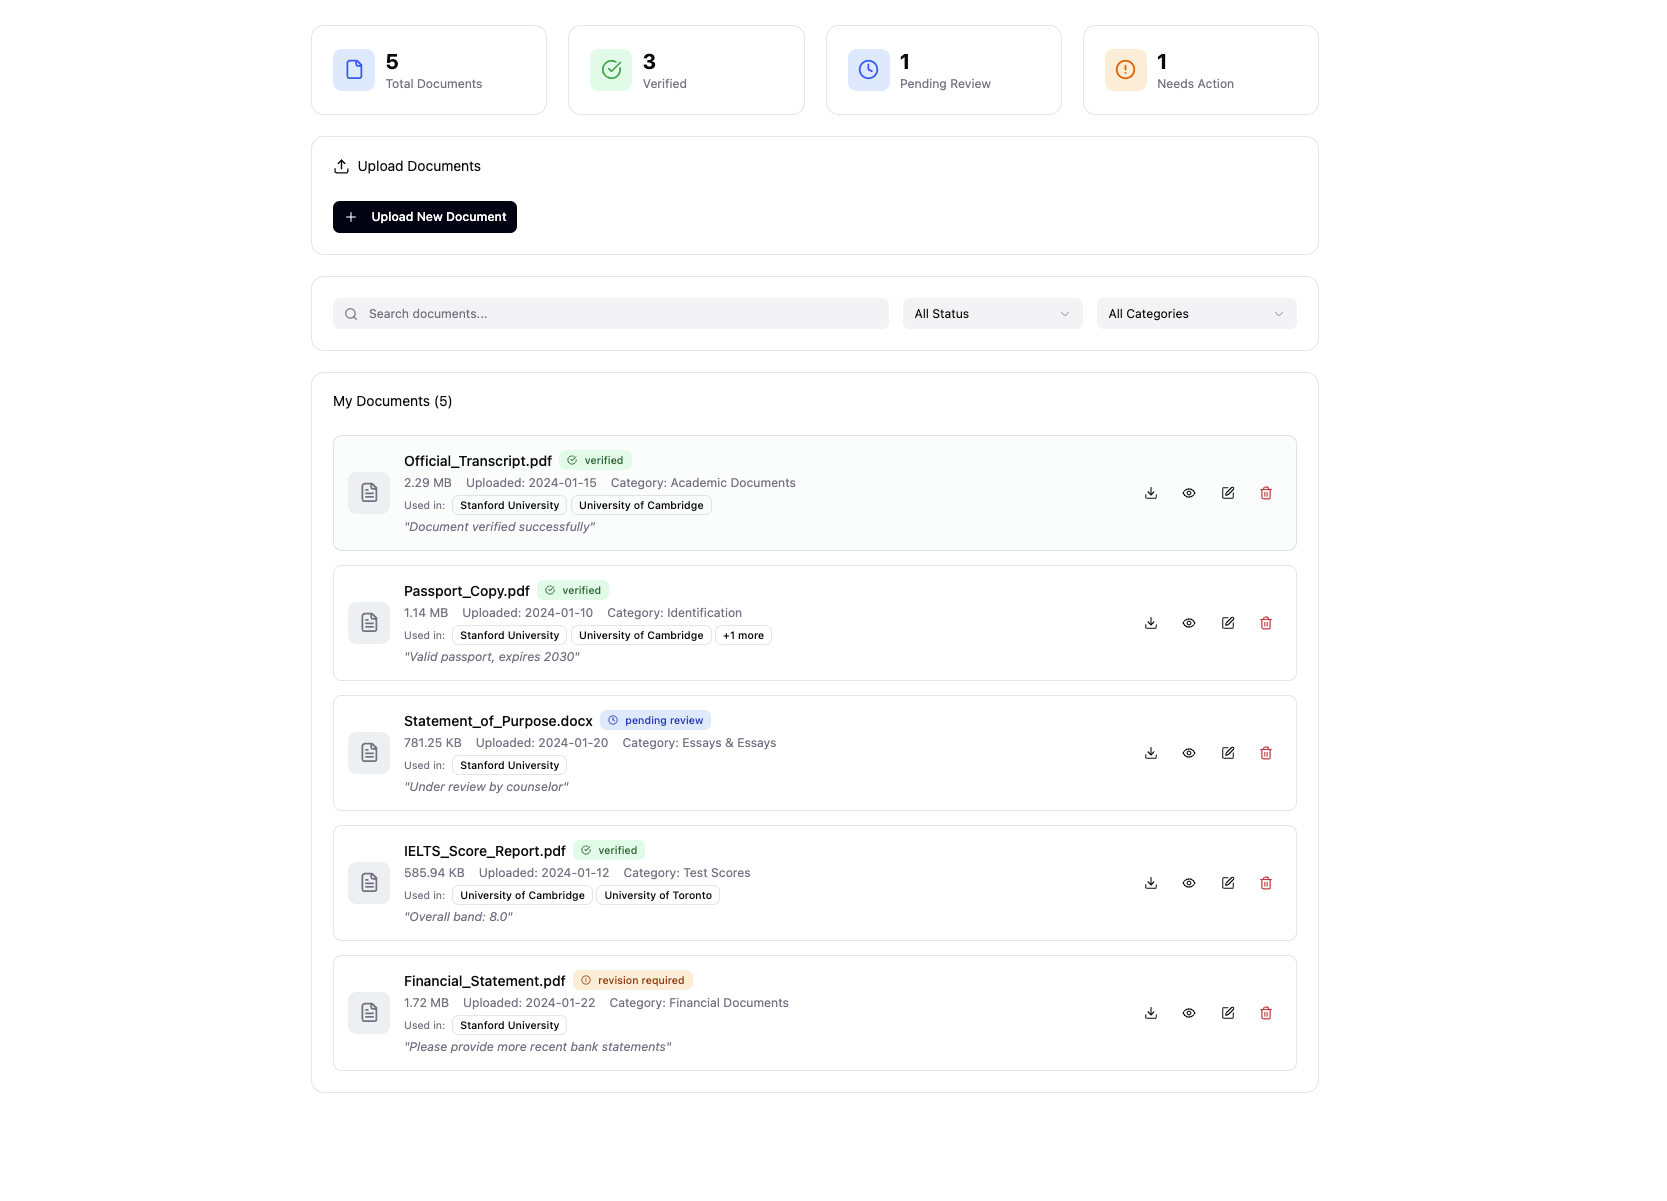Download the Official_Transcript.pdf file

coord(1151,493)
